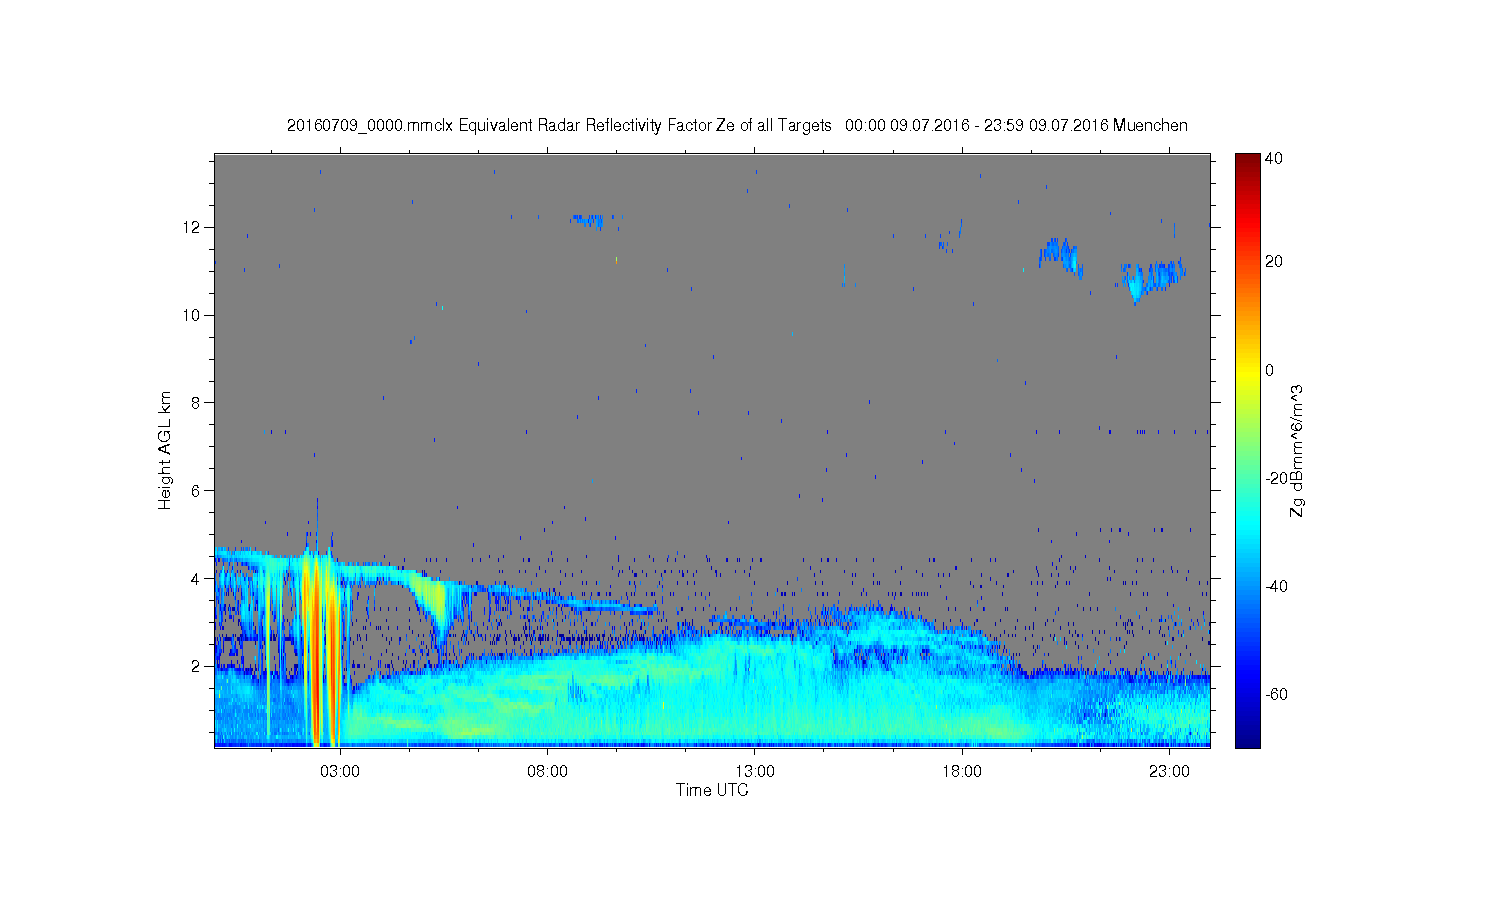Click the 'Height AGL km' y-axis label
The image size is (1500, 900).
point(165,450)
